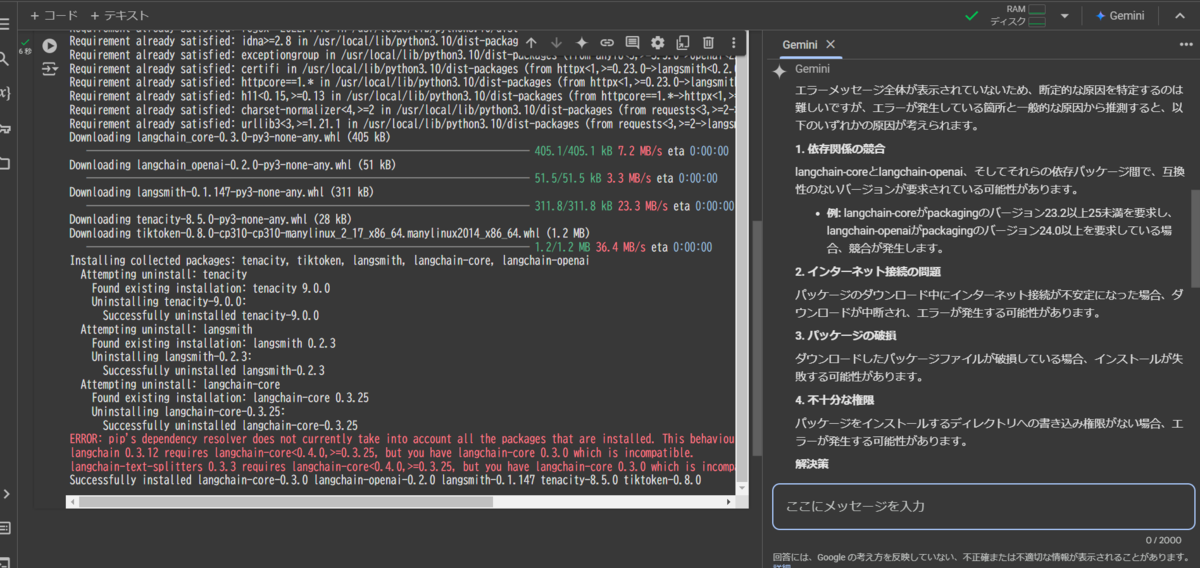Select the Gemini panel tab

tap(799, 45)
